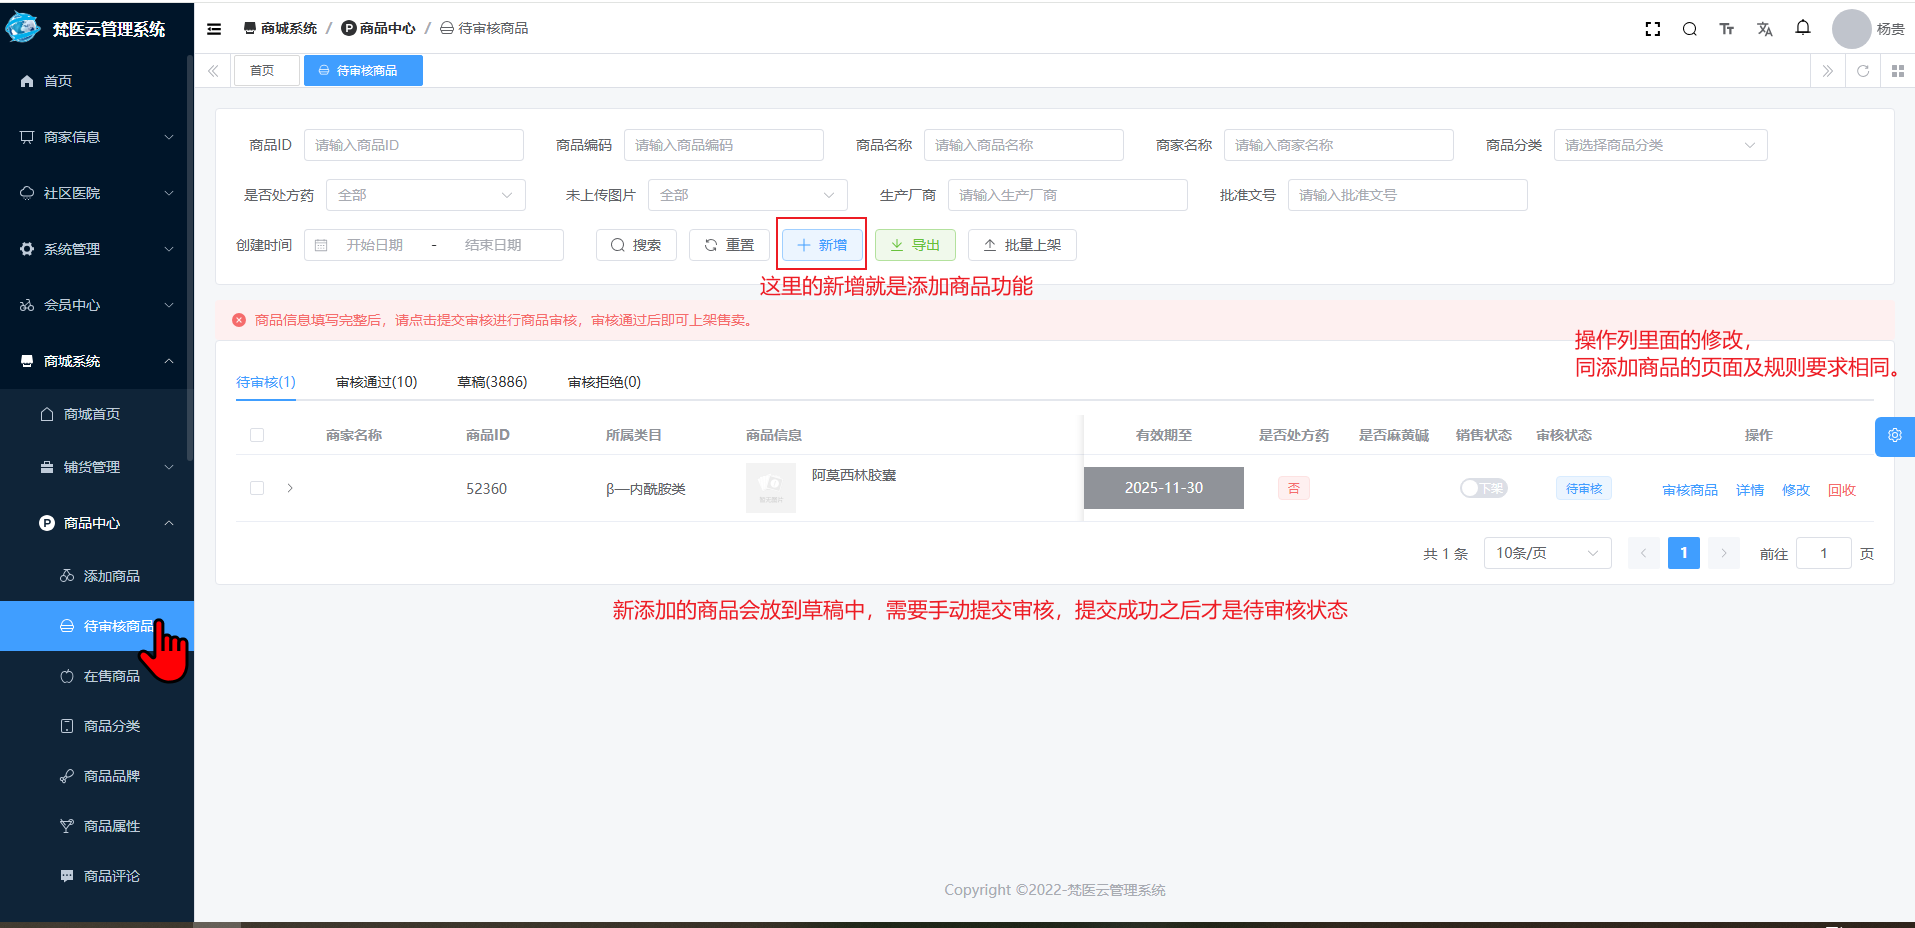Viewport: 1915px width, 928px height.
Task: Type in the 商品名称 input field
Action: pos(1022,144)
